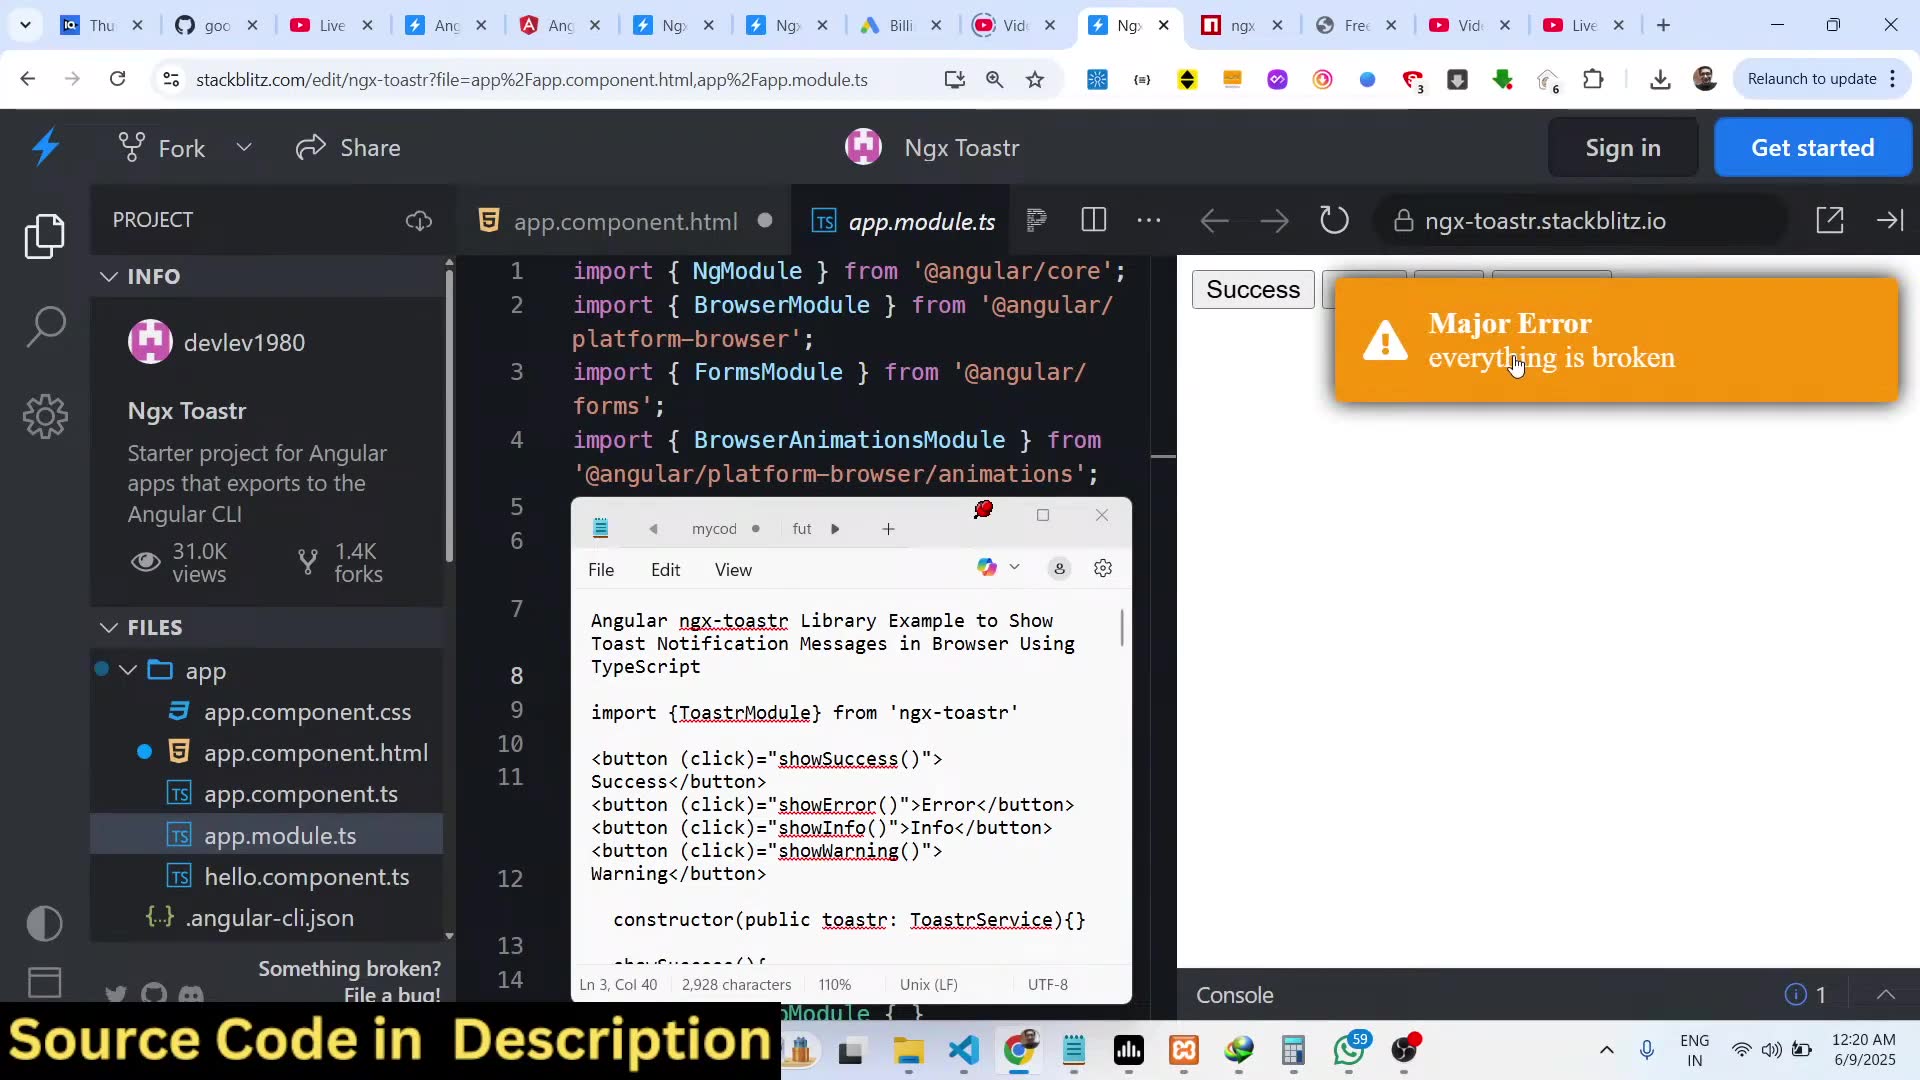Screen dimensions: 1920x1080
Task: Open VS Code from the taskbar
Action: coord(963,1050)
